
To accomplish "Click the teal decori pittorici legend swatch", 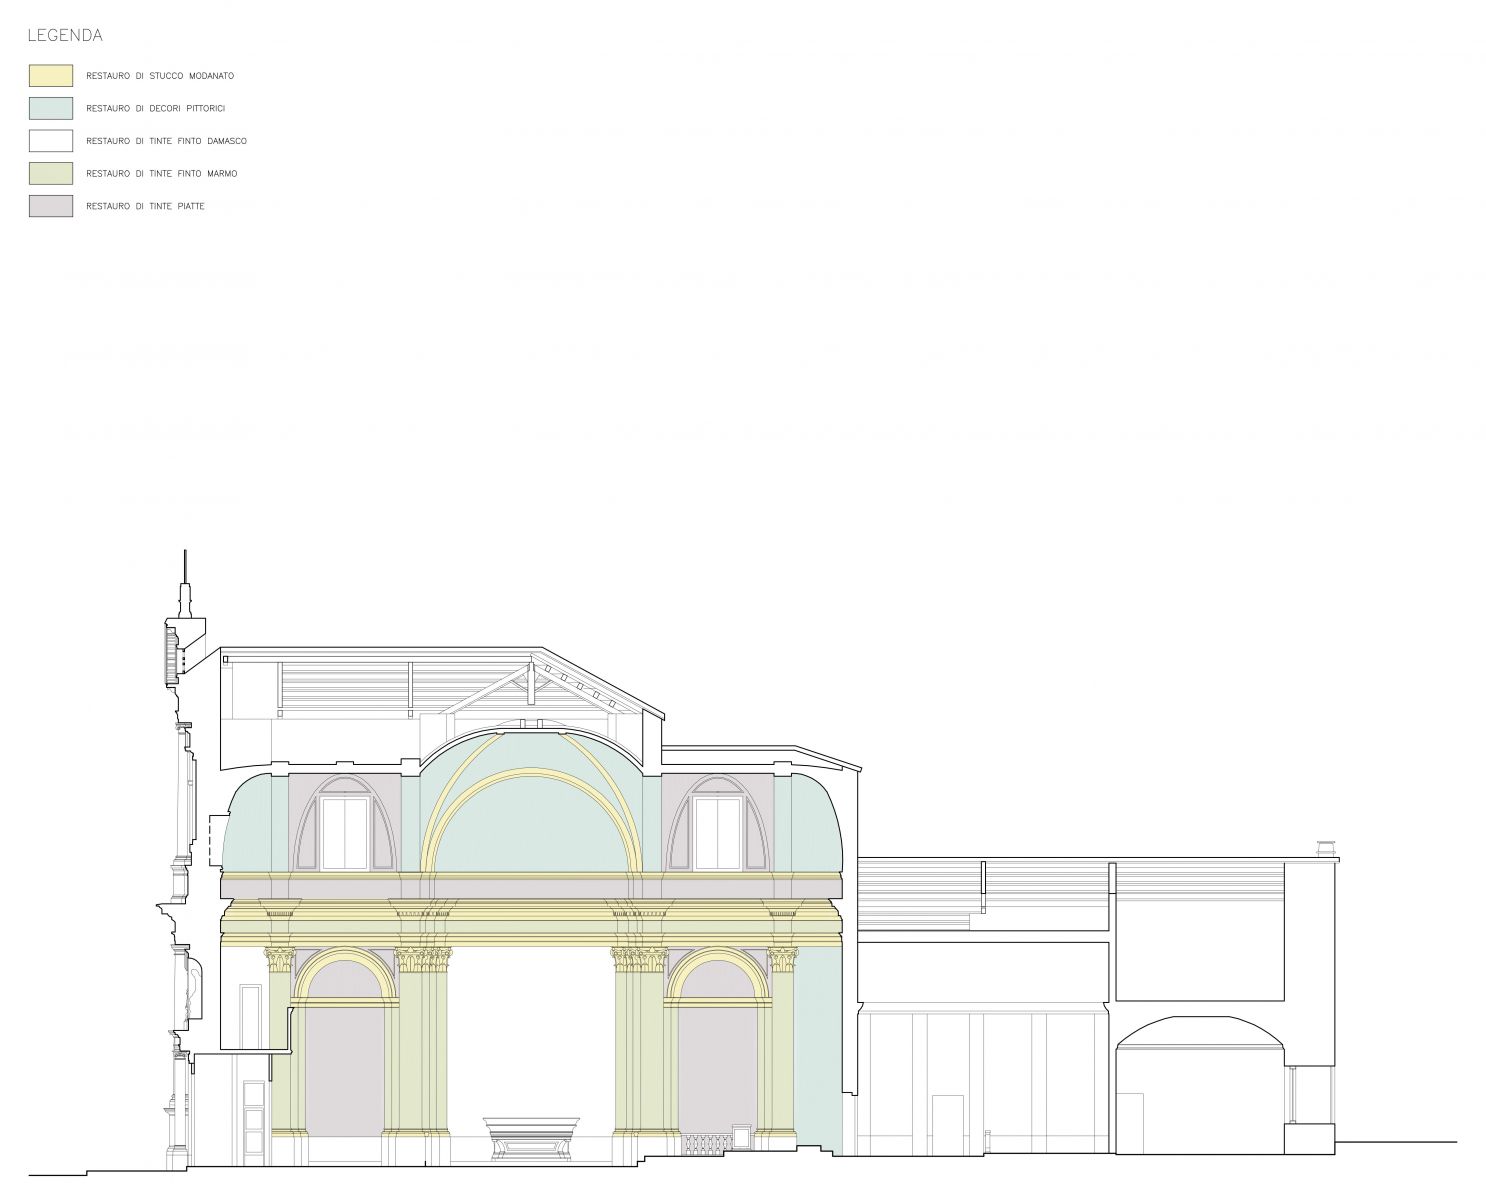I will click(50, 108).
